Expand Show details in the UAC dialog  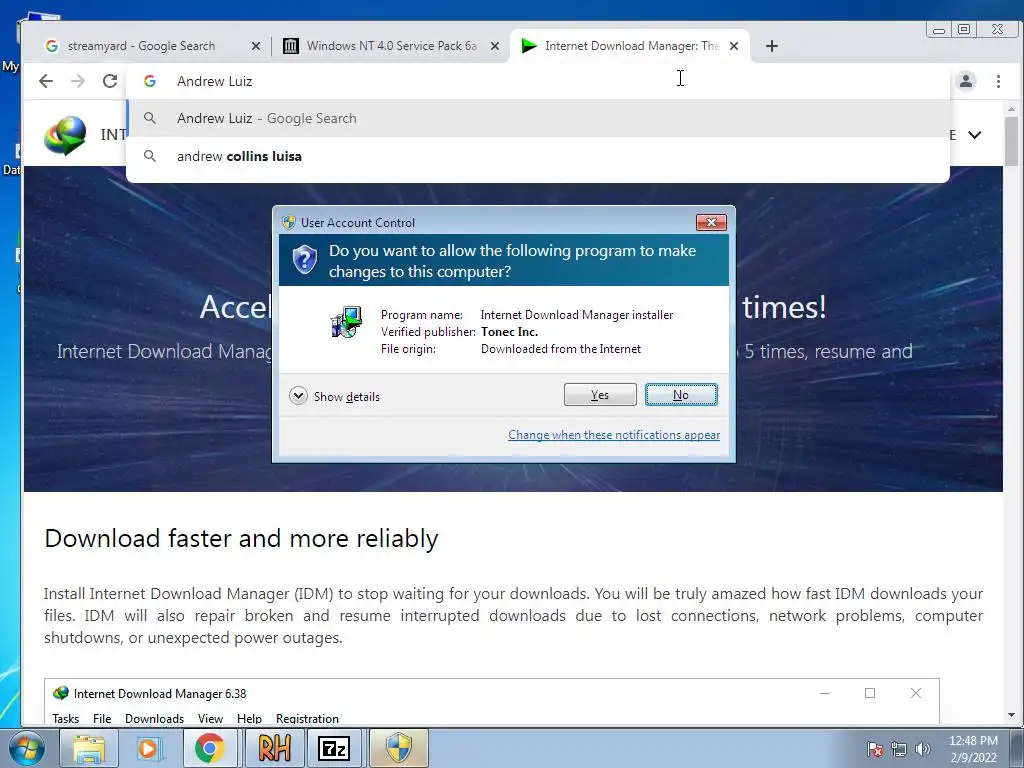click(334, 396)
